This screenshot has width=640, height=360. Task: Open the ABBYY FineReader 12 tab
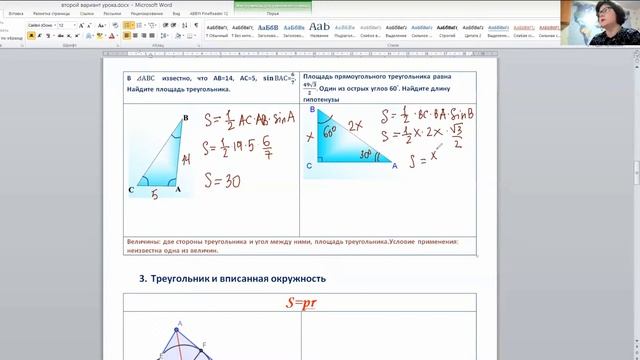pos(209,13)
